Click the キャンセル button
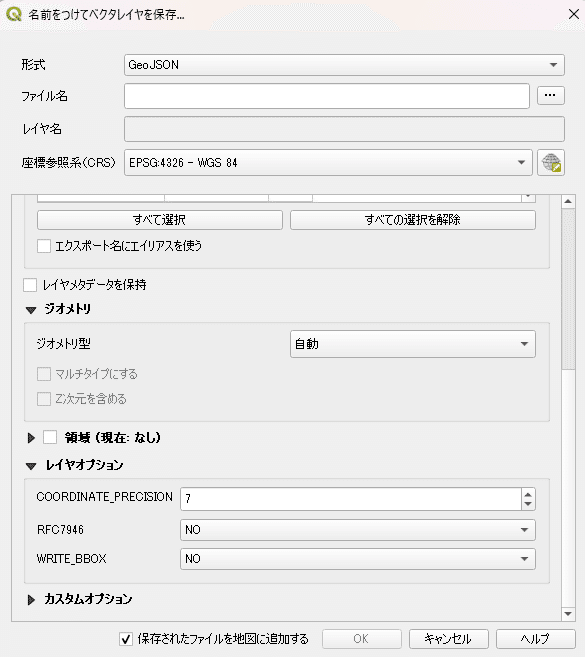585x657 pixels. [x=448, y=639]
